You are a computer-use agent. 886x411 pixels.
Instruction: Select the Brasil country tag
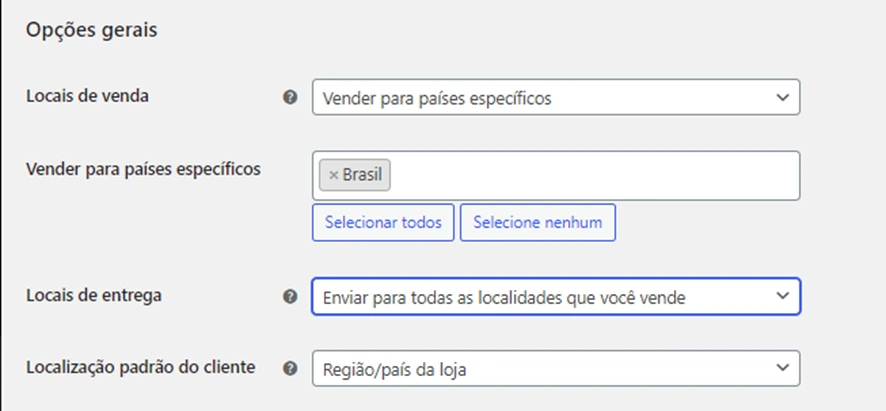pyautogui.click(x=363, y=175)
